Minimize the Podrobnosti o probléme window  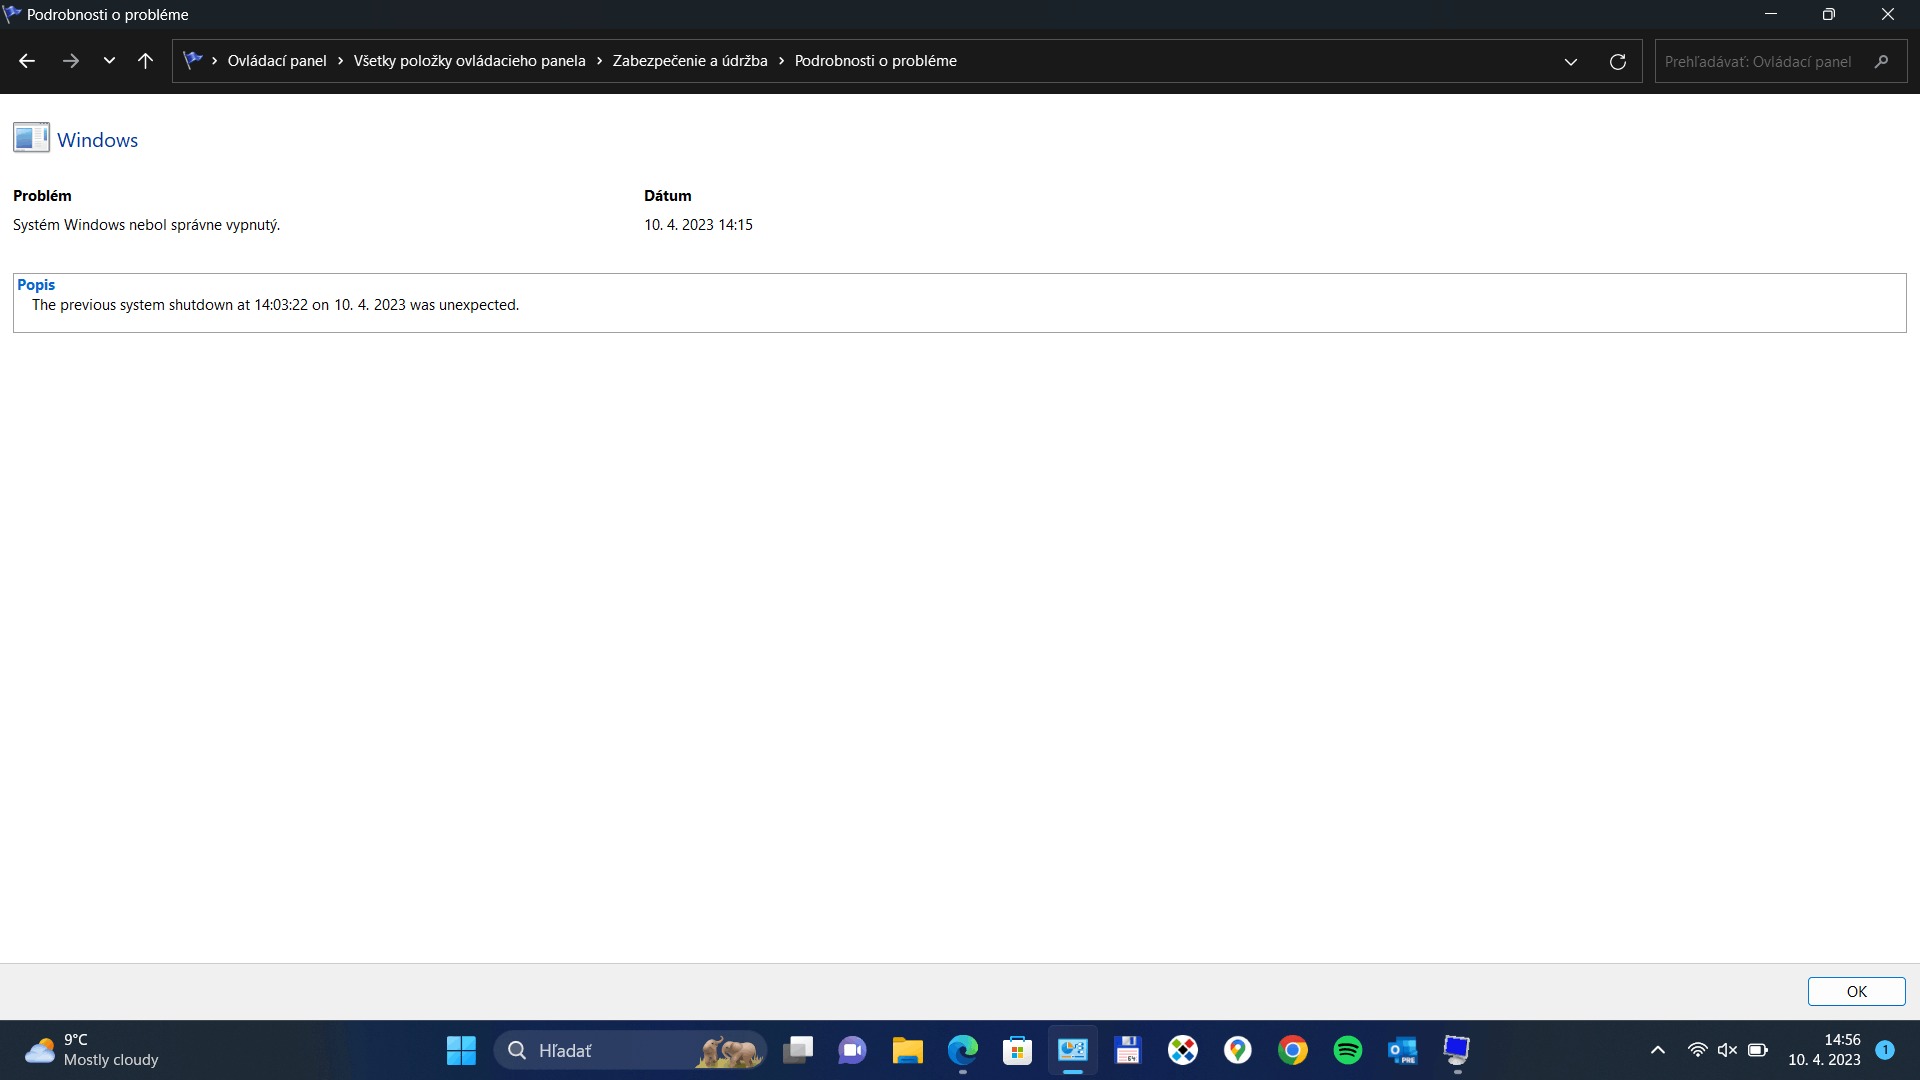[x=1770, y=14]
